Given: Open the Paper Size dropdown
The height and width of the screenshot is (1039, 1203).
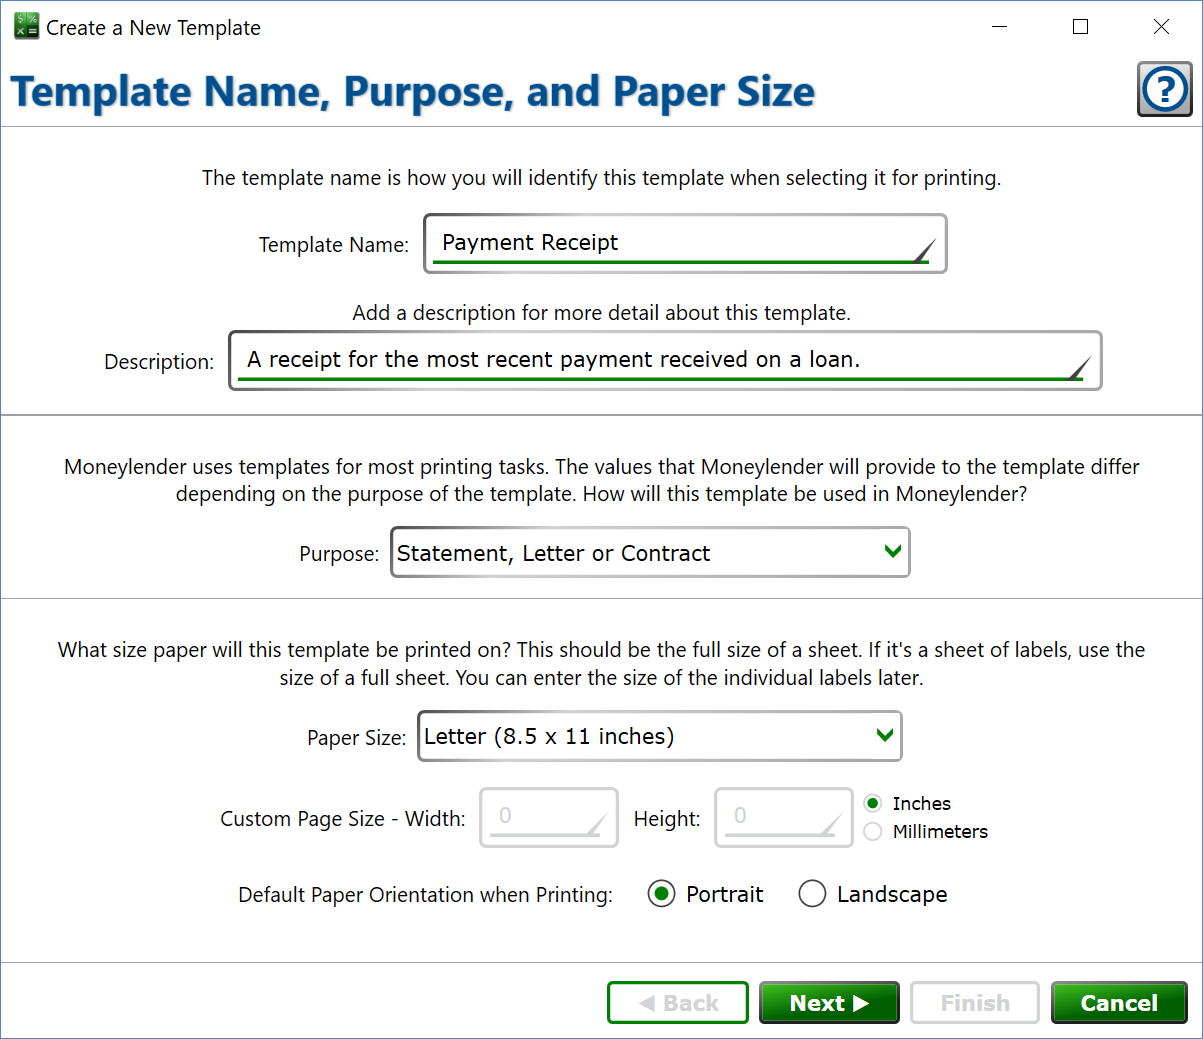Looking at the screenshot, I should [660, 736].
